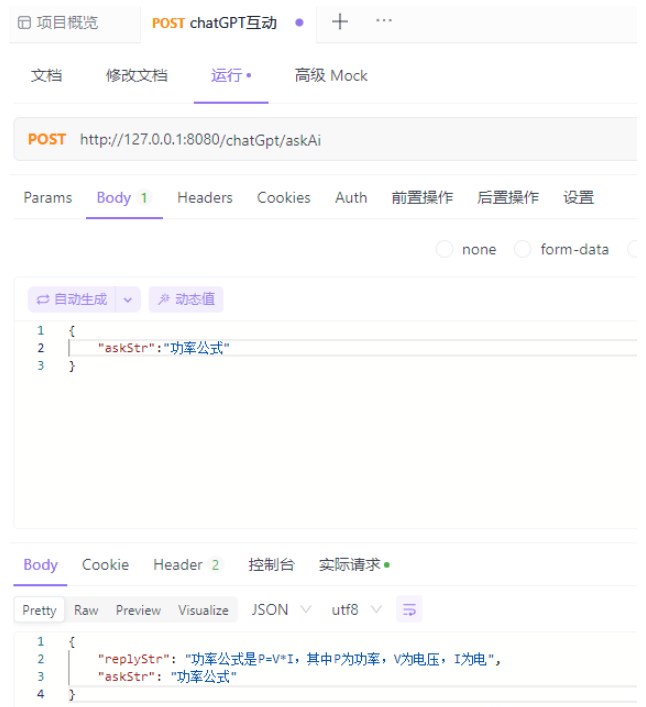
Task: Open the 修改文档 tab
Action: (137, 75)
